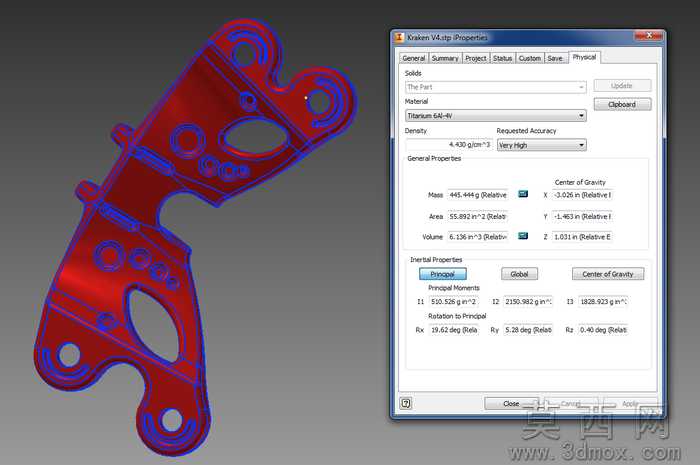This screenshot has width=700, height=465.
Task: Open the Material dropdown Titanium 6Al-4V
Action: (x=496, y=116)
